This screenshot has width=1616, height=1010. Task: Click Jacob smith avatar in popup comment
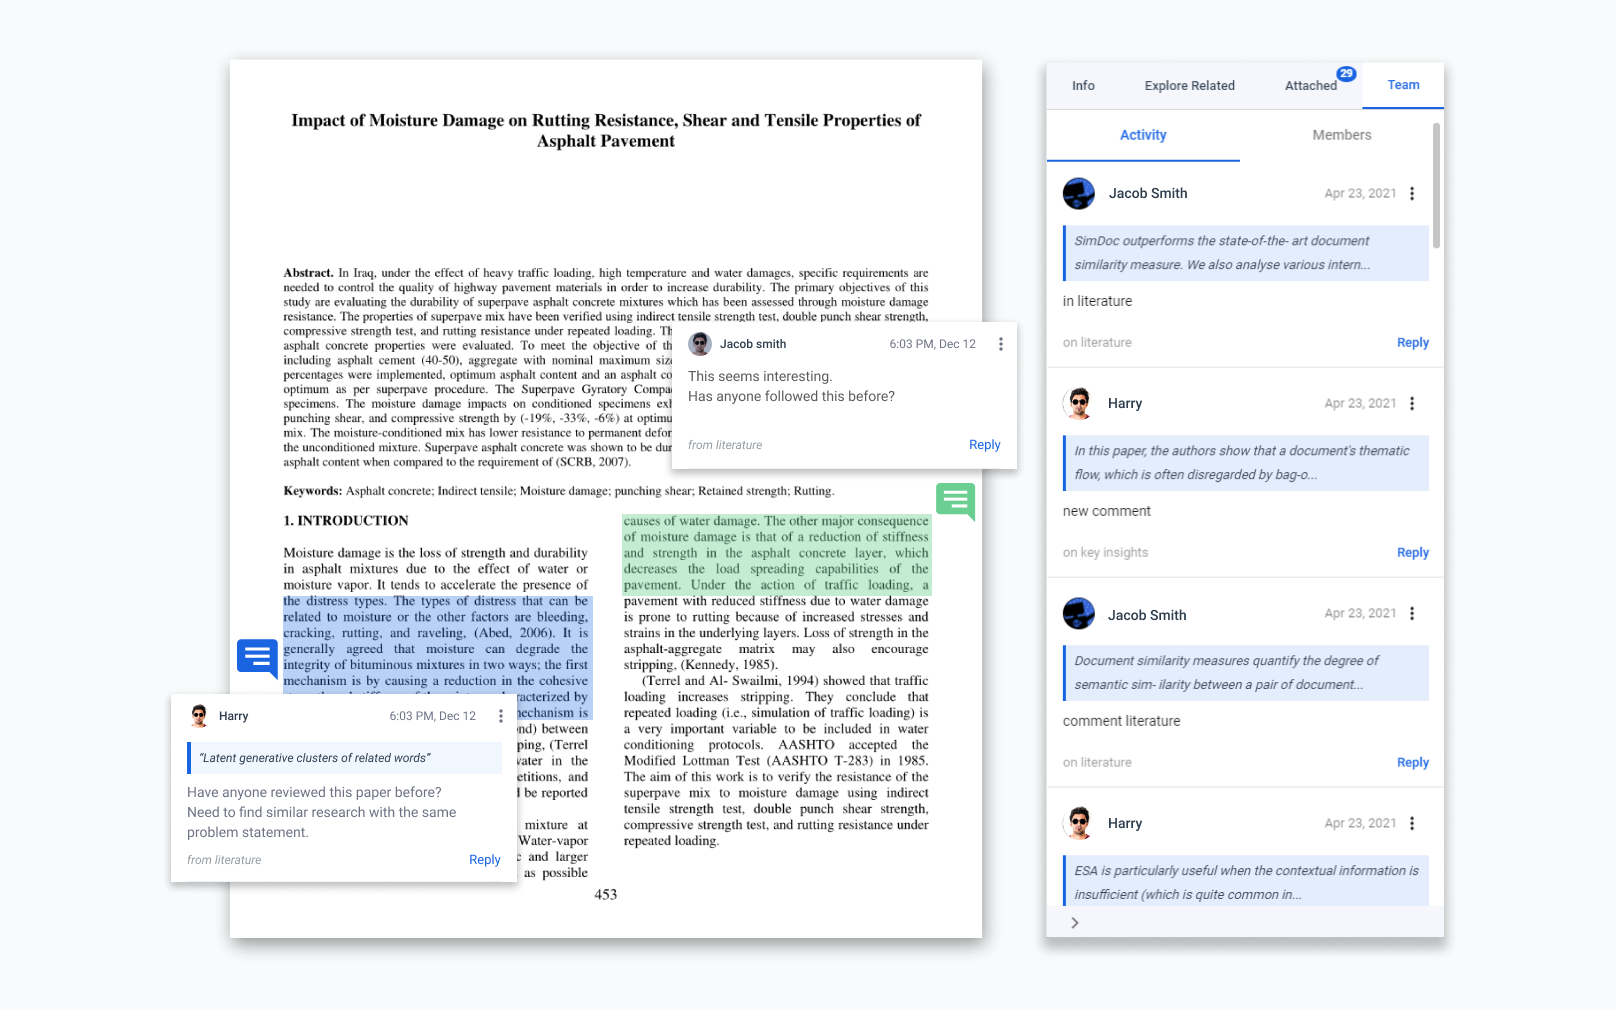pos(700,344)
